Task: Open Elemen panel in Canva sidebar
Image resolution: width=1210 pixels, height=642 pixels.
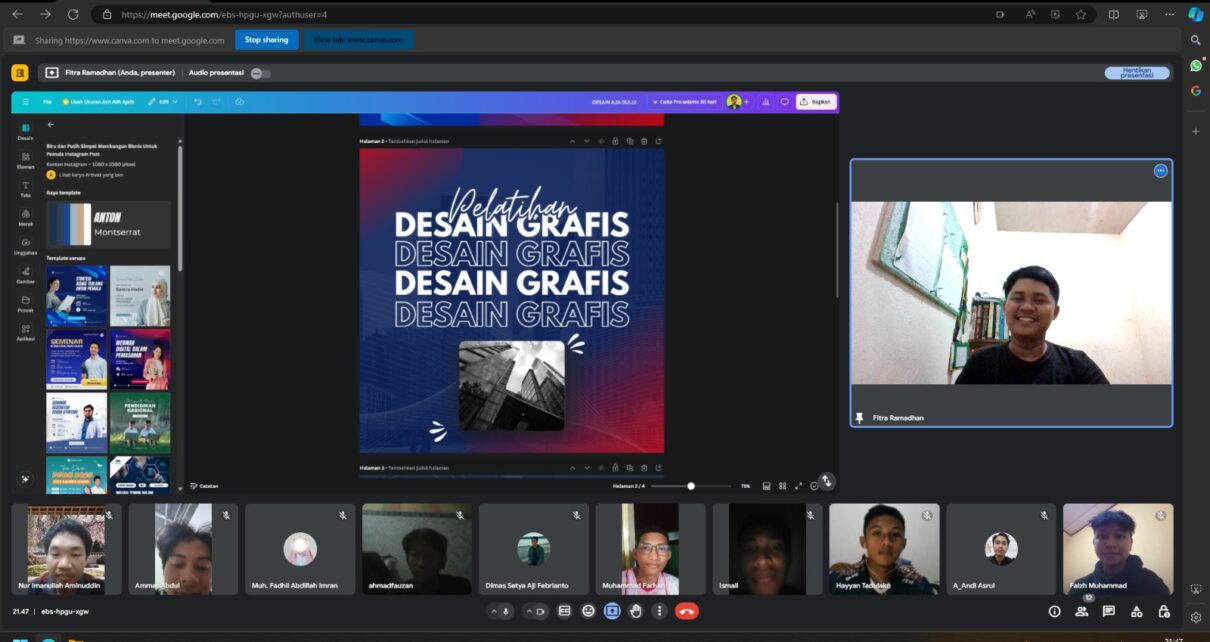Action: 25,160
